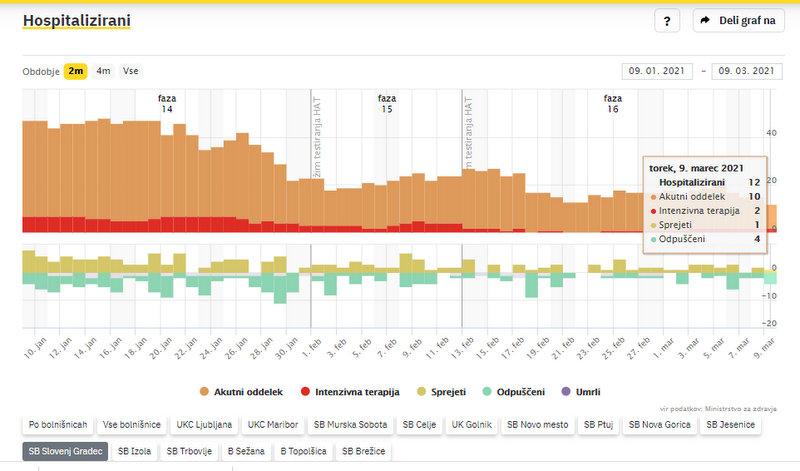The height and width of the screenshot is (471, 800).
Task: Open the end date field 09. 03. 2021
Action: point(743,71)
